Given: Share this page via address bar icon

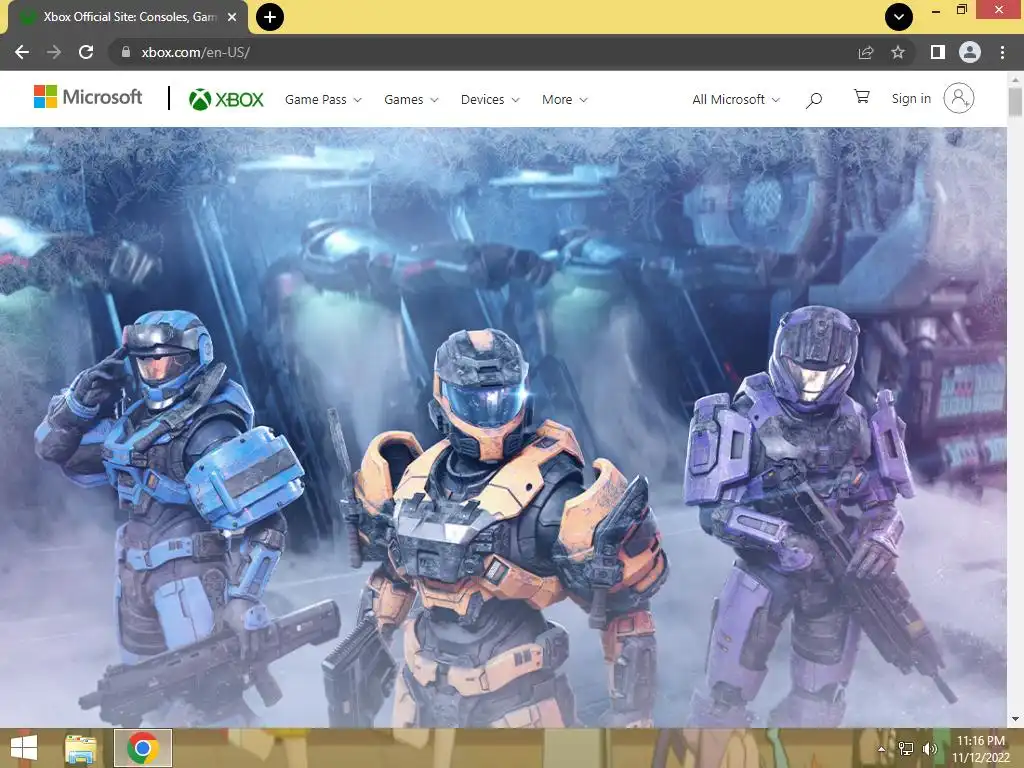Looking at the screenshot, I should [866, 52].
